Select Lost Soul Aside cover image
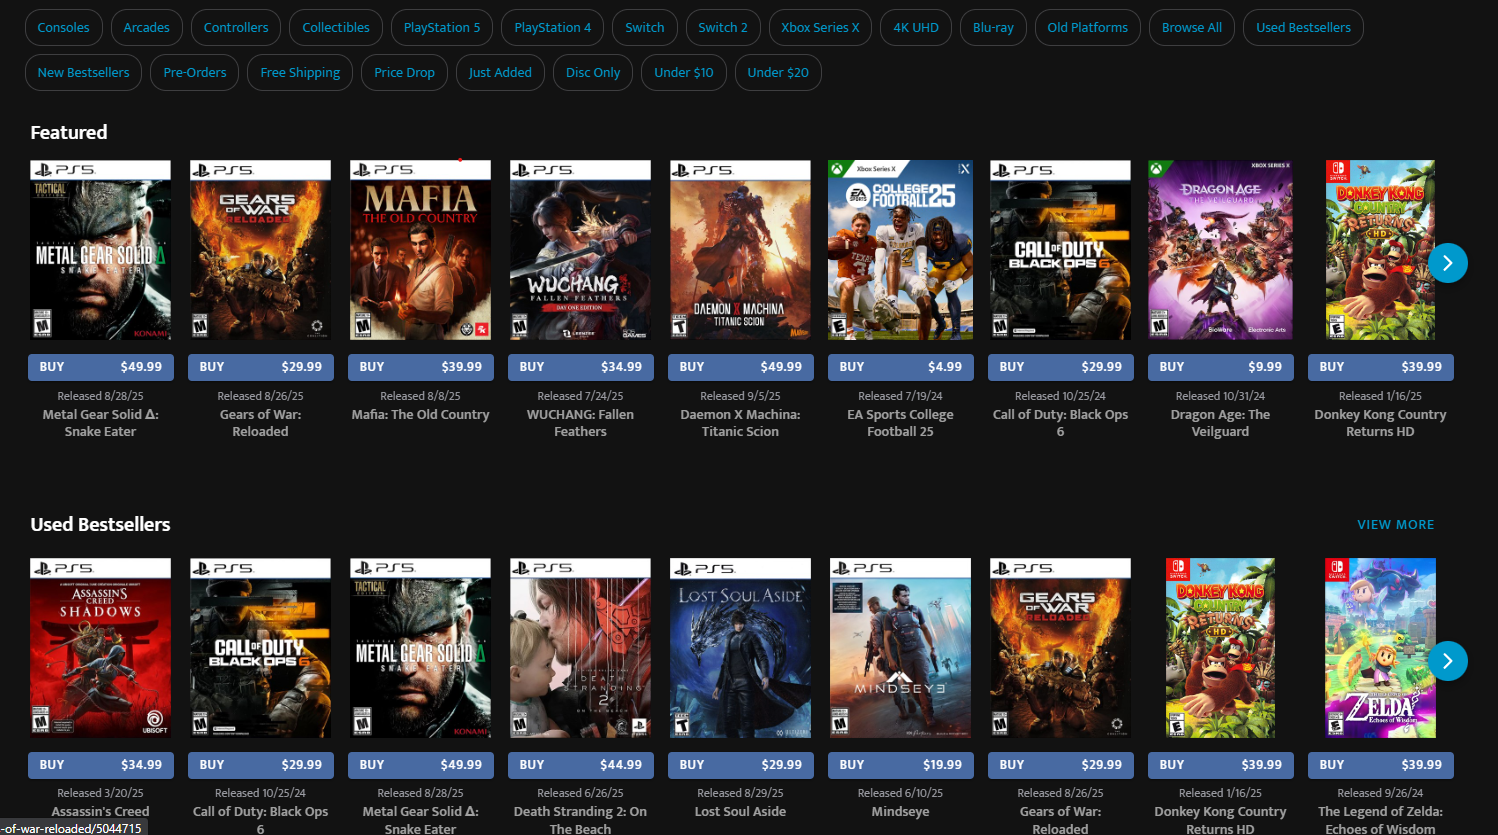Screen dimensions: 1498x835 pos(740,648)
